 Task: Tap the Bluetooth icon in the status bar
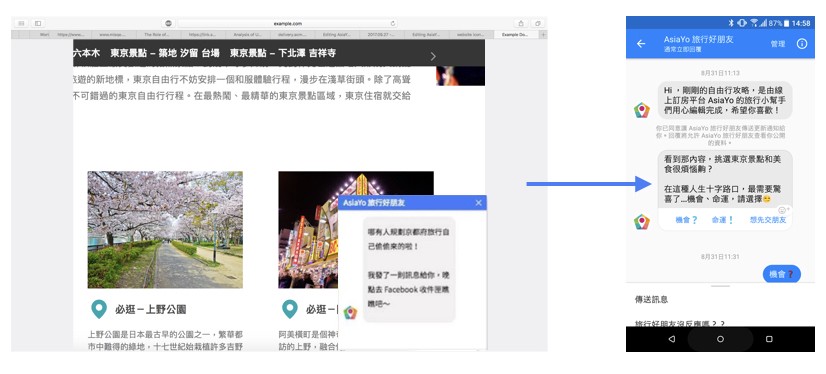tap(731, 23)
